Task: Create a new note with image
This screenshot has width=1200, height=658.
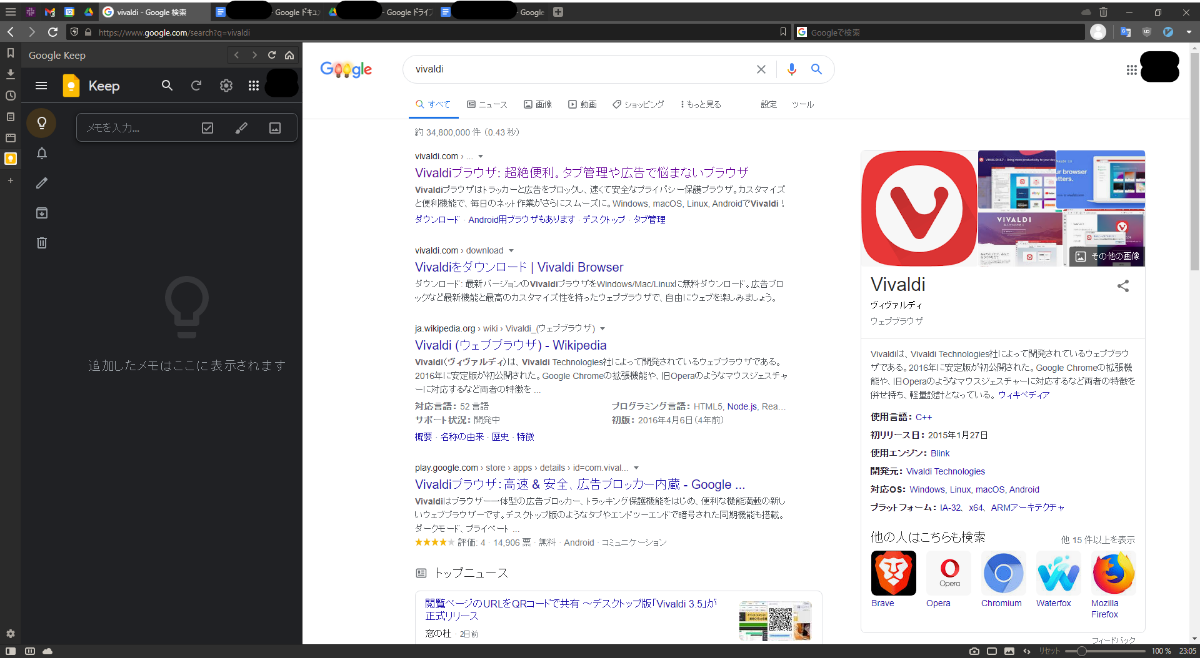Action: (274, 128)
